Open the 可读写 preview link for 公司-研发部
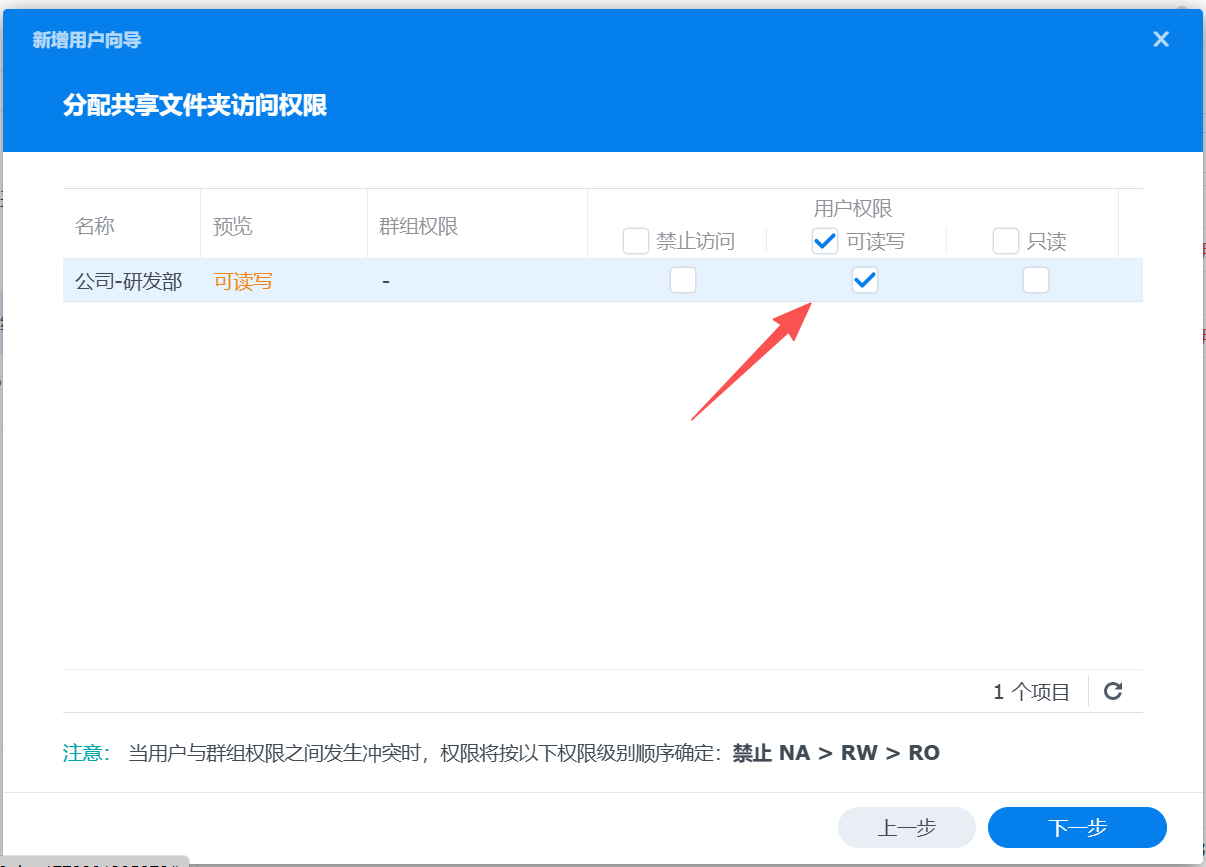The width and height of the screenshot is (1206, 867). point(243,281)
